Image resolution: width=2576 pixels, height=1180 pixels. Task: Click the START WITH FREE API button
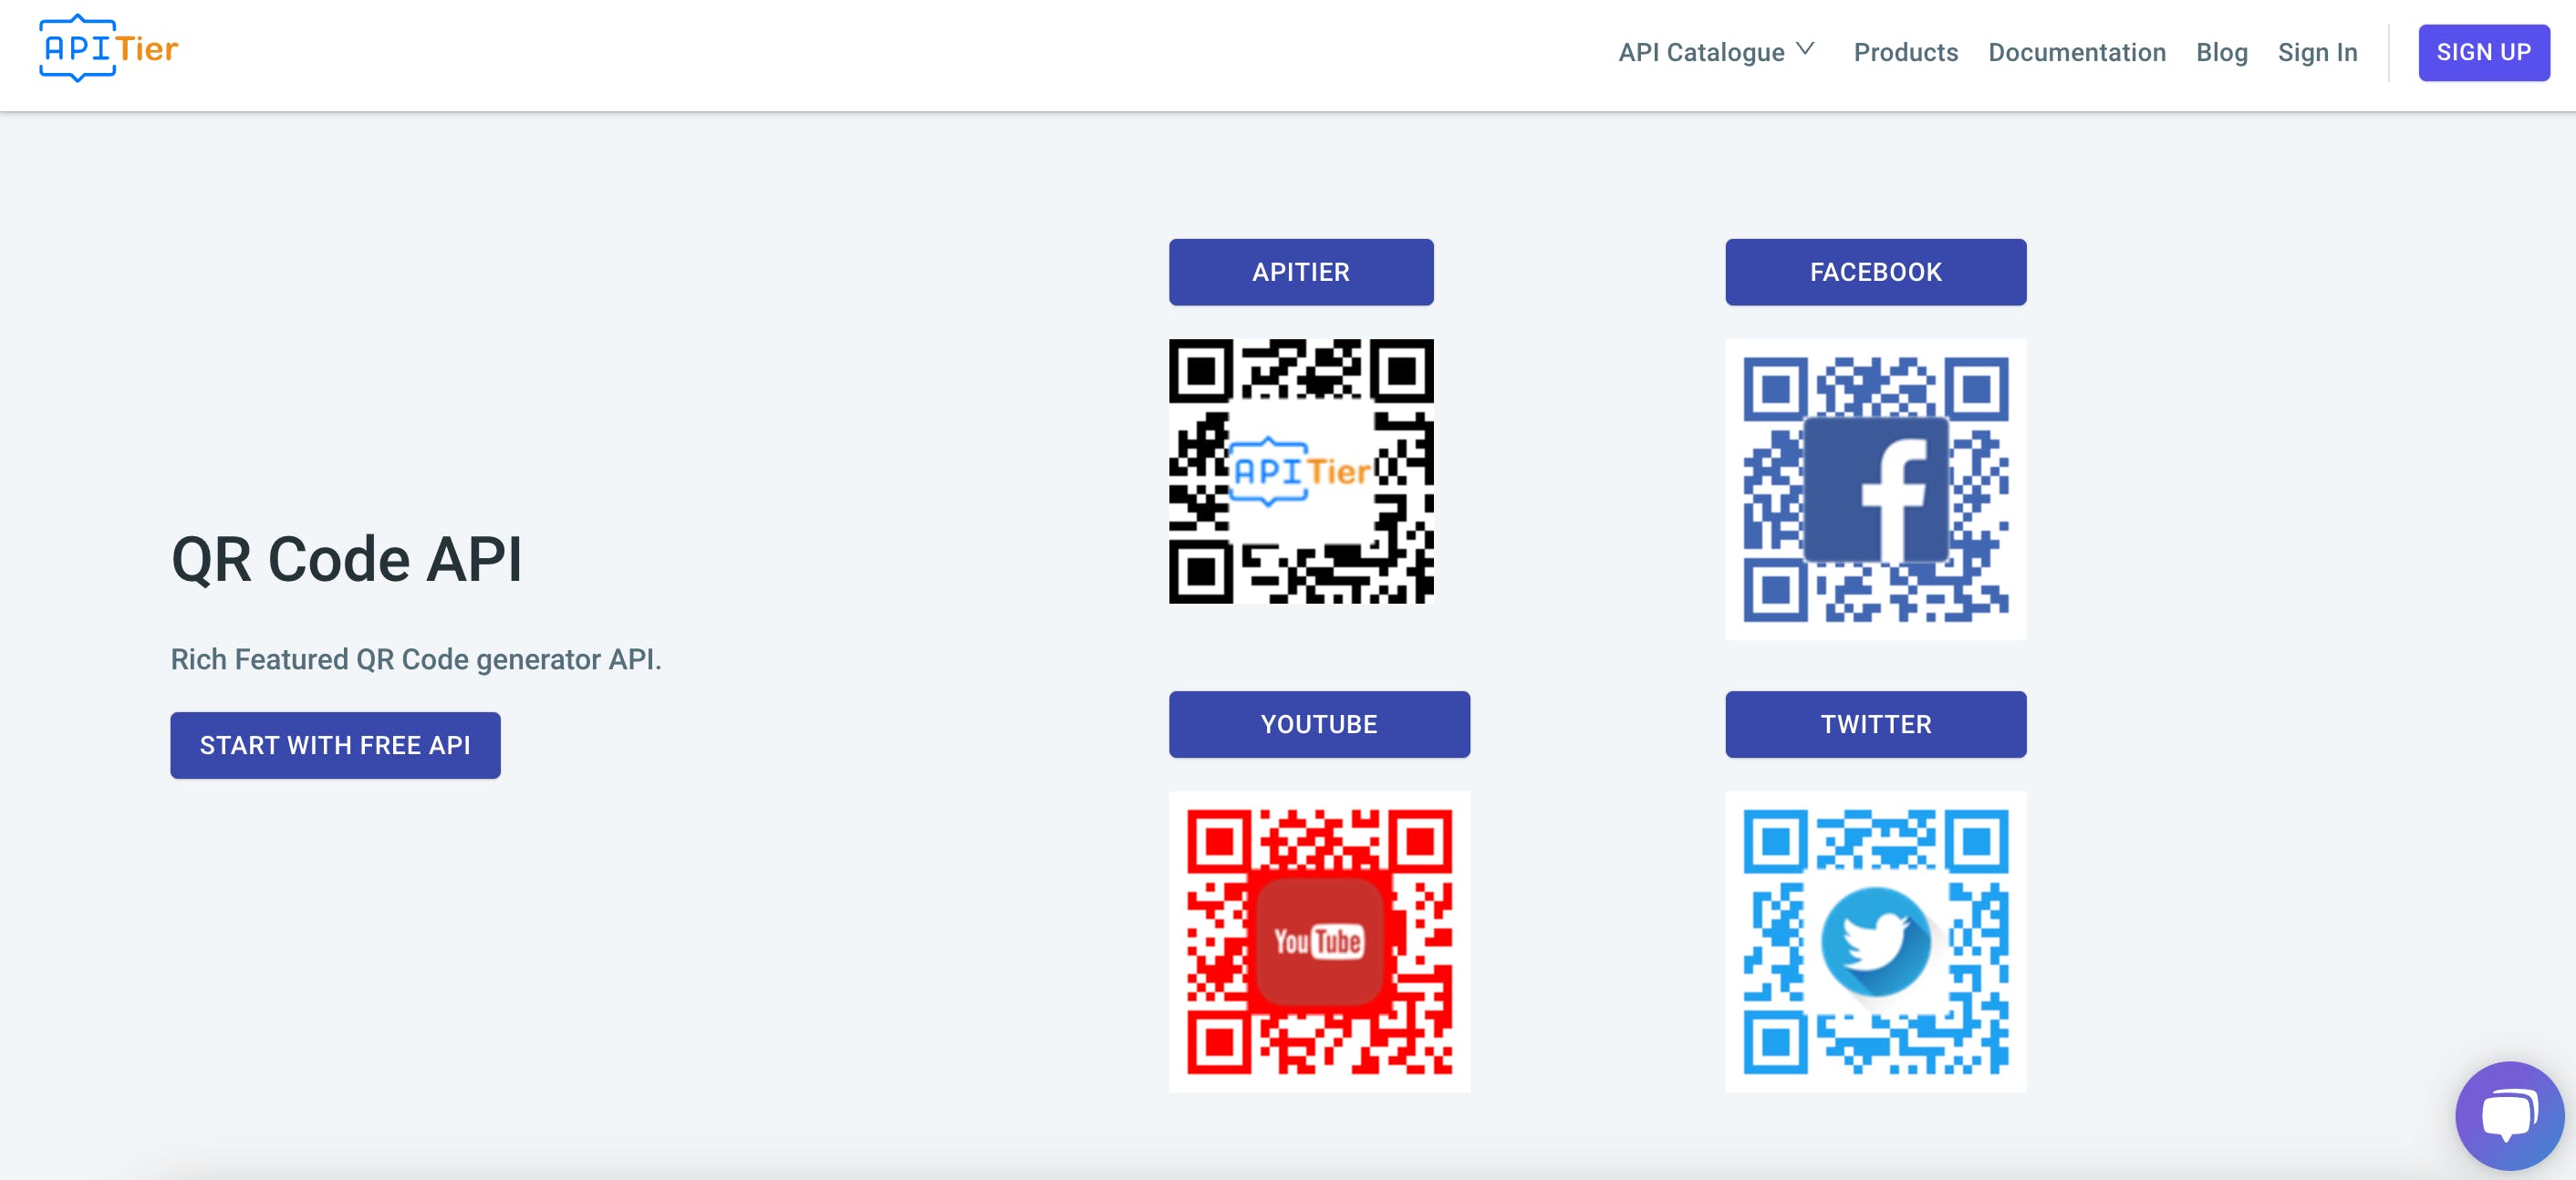click(335, 744)
